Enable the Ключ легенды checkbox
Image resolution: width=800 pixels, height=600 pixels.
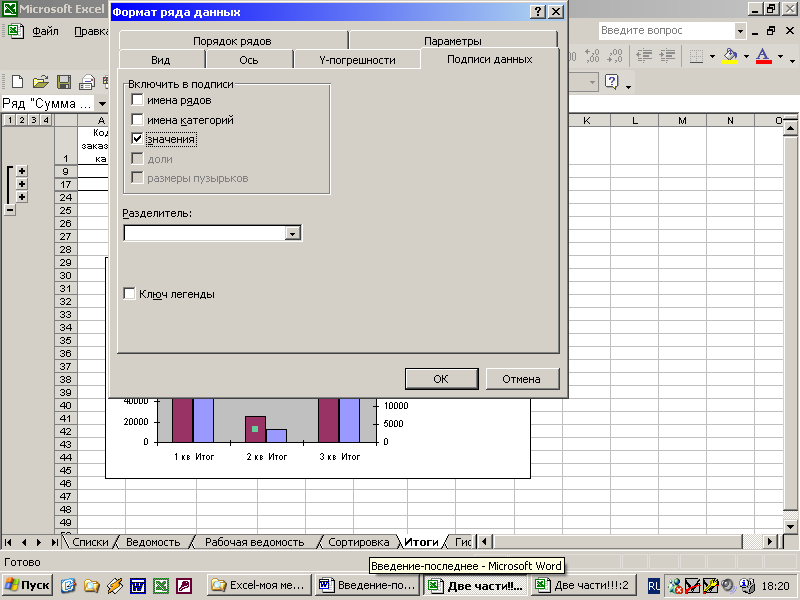pyautogui.click(x=130, y=294)
